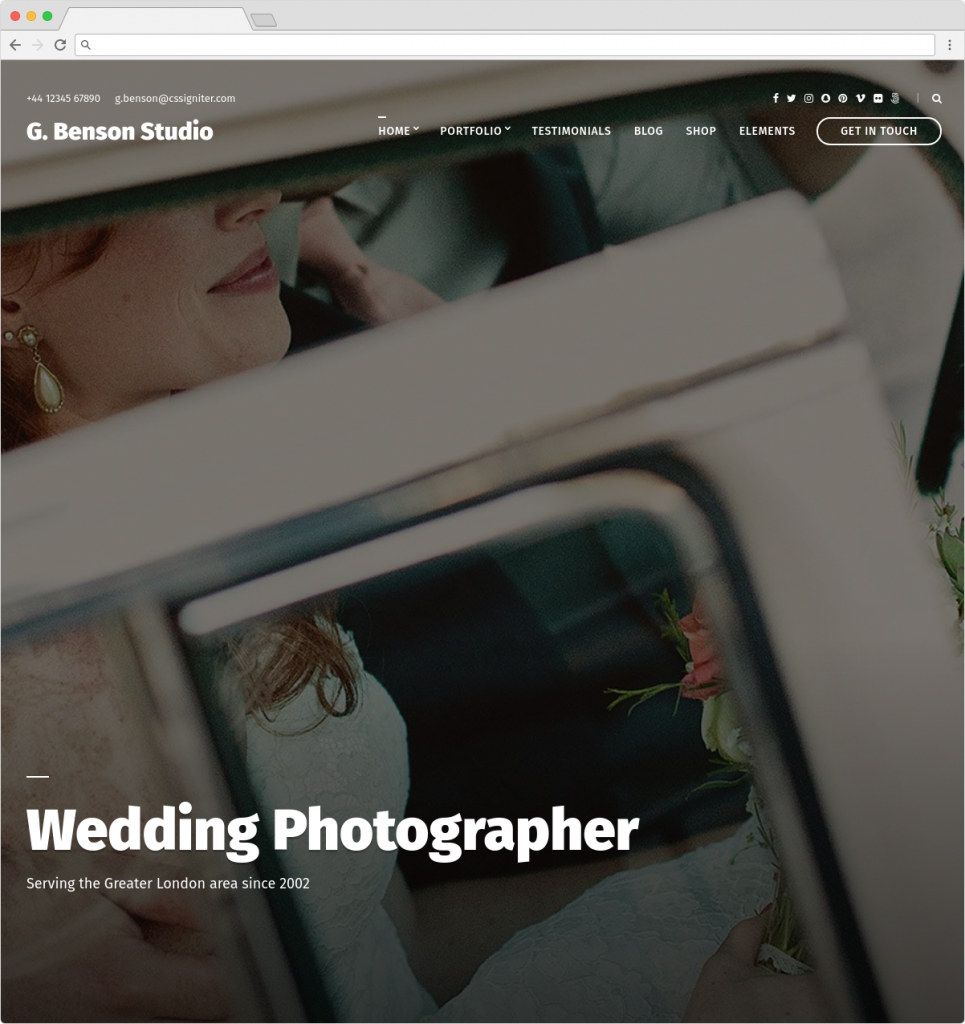Open the SHOP menu item
Image resolution: width=965 pixels, height=1024 pixels.
point(701,131)
